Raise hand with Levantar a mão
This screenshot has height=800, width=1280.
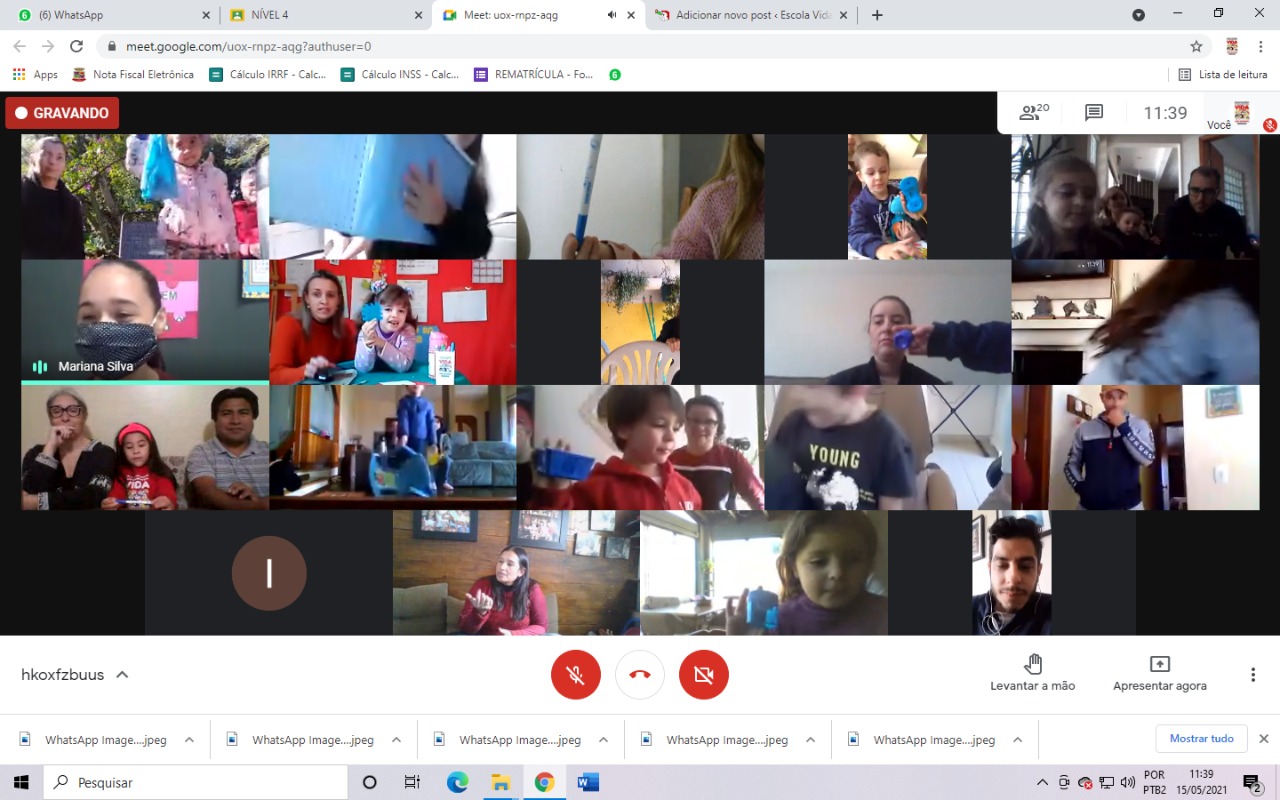[x=1033, y=672]
